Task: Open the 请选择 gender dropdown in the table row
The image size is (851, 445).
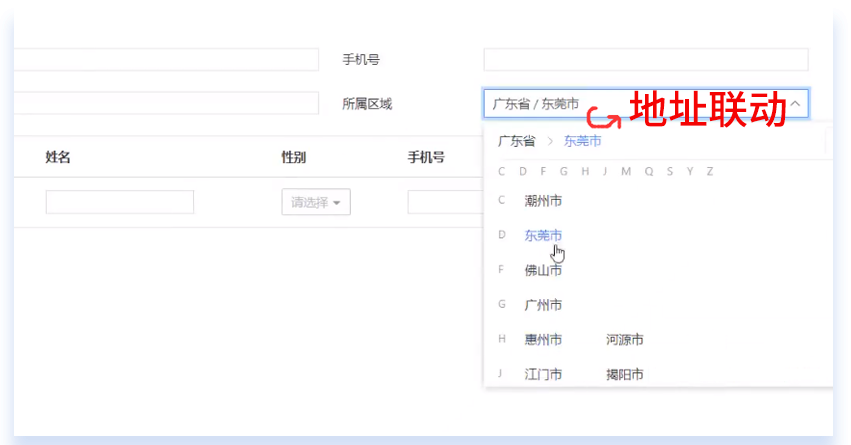Action: (316, 202)
